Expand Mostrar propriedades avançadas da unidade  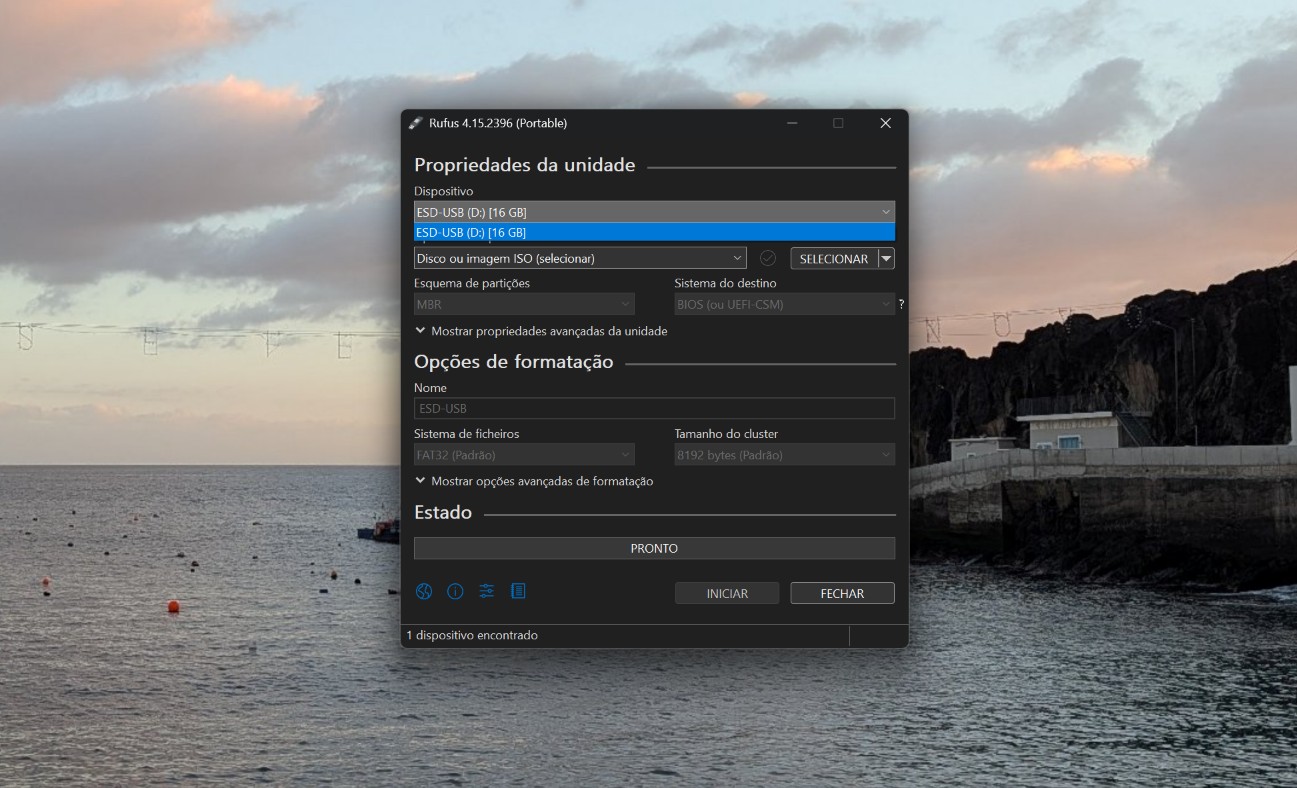(541, 331)
